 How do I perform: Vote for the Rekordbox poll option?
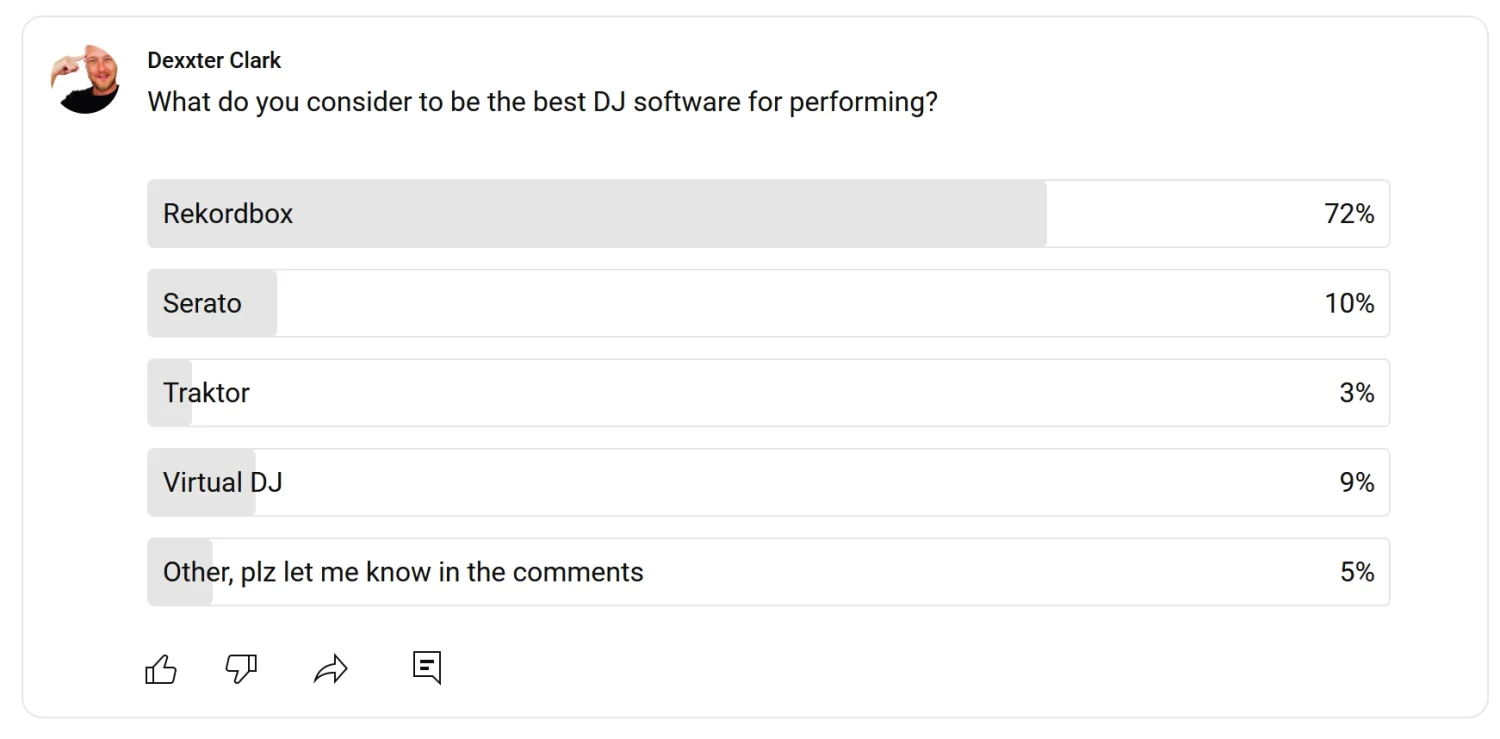[x=768, y=214]
